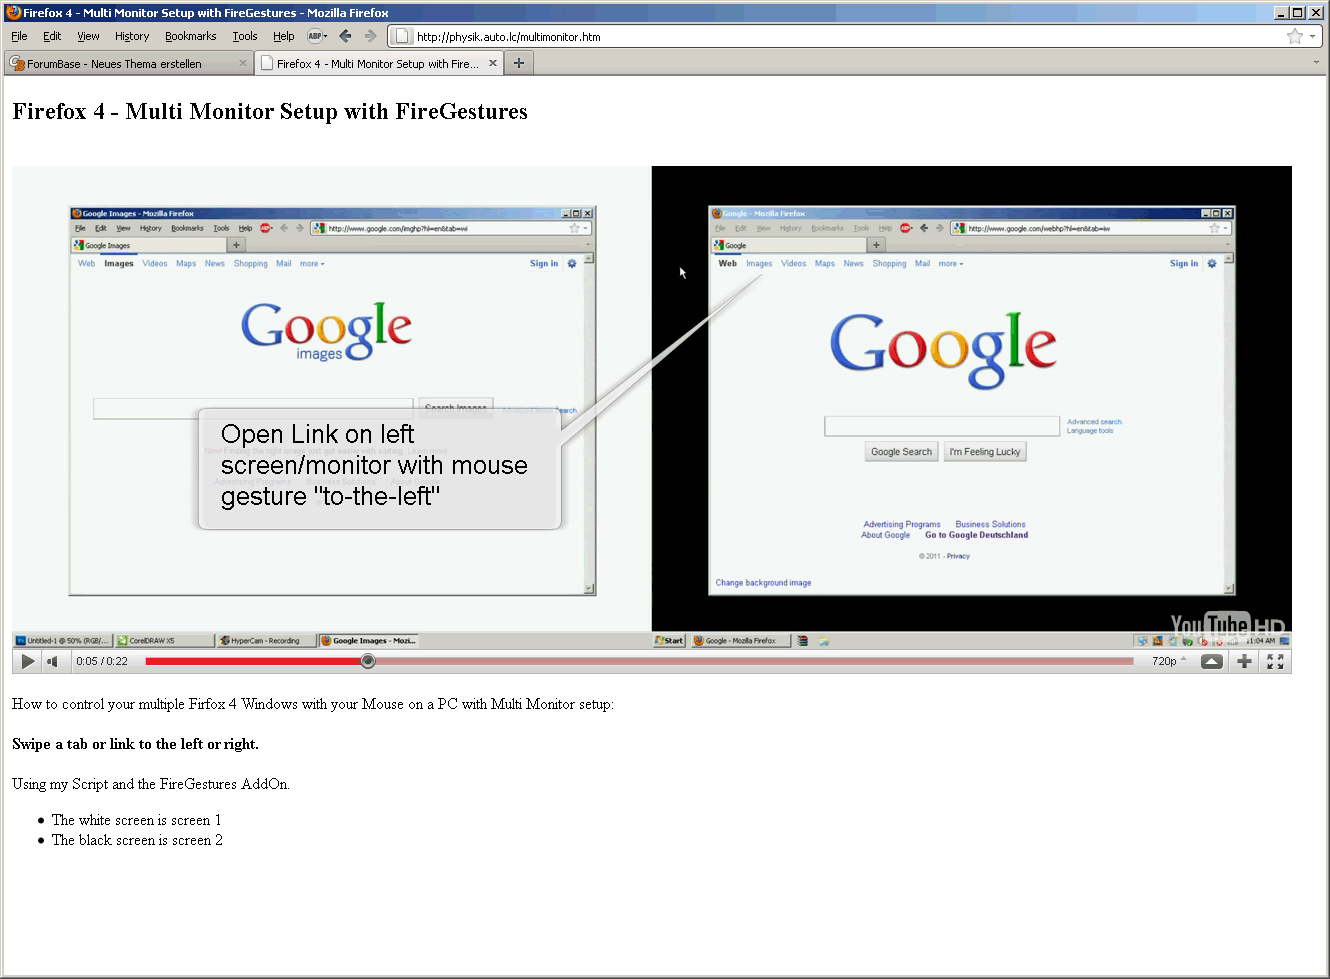Viewport: 1330px width, 979px height.
Task: Select the Firefox 4 - Multi Monitor Setup tab
Action: [377, 63]
